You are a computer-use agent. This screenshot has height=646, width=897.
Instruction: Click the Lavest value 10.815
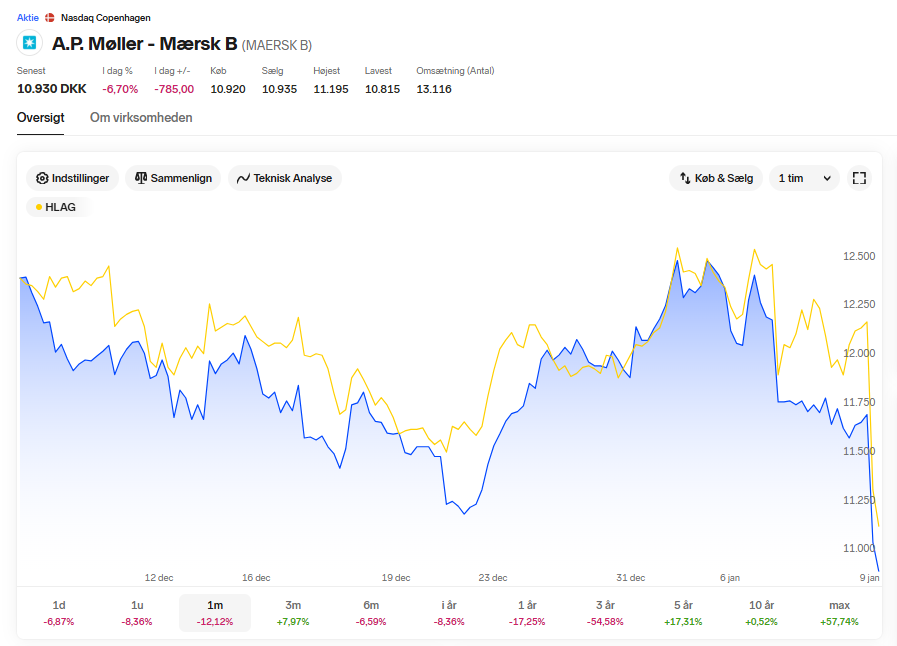click(382, 89)
